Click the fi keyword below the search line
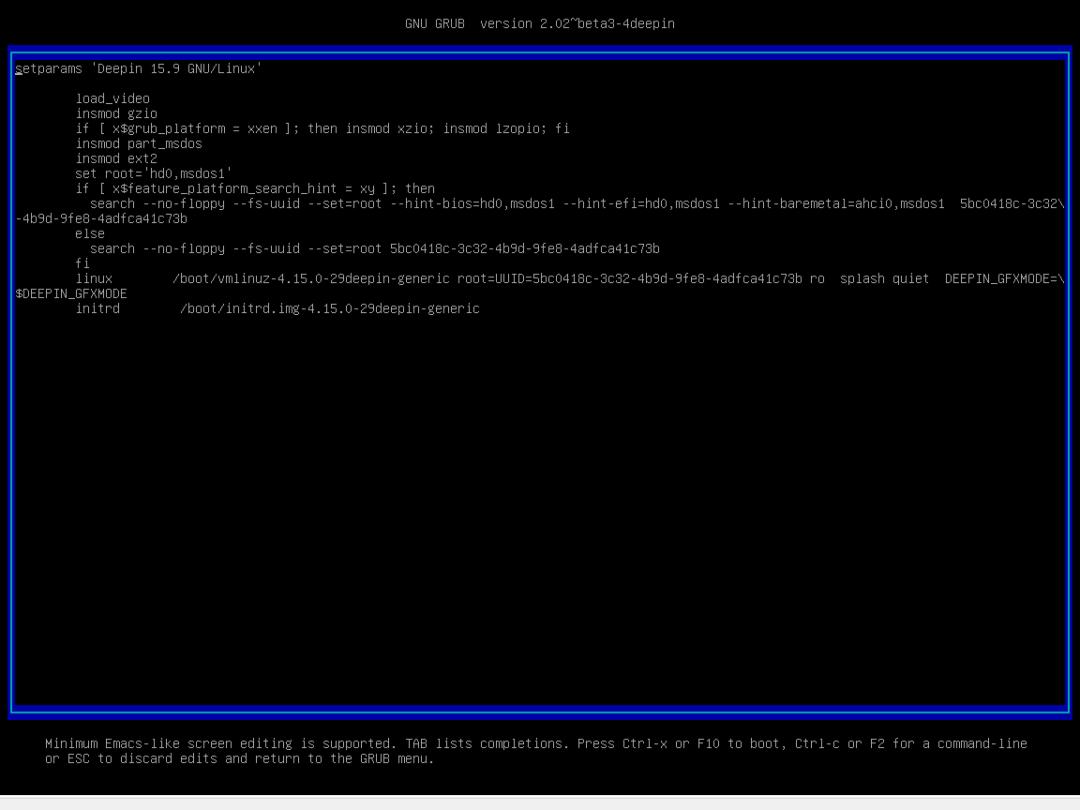The height and width of the screenshot is (810, 1080). (x=82, y=264)
